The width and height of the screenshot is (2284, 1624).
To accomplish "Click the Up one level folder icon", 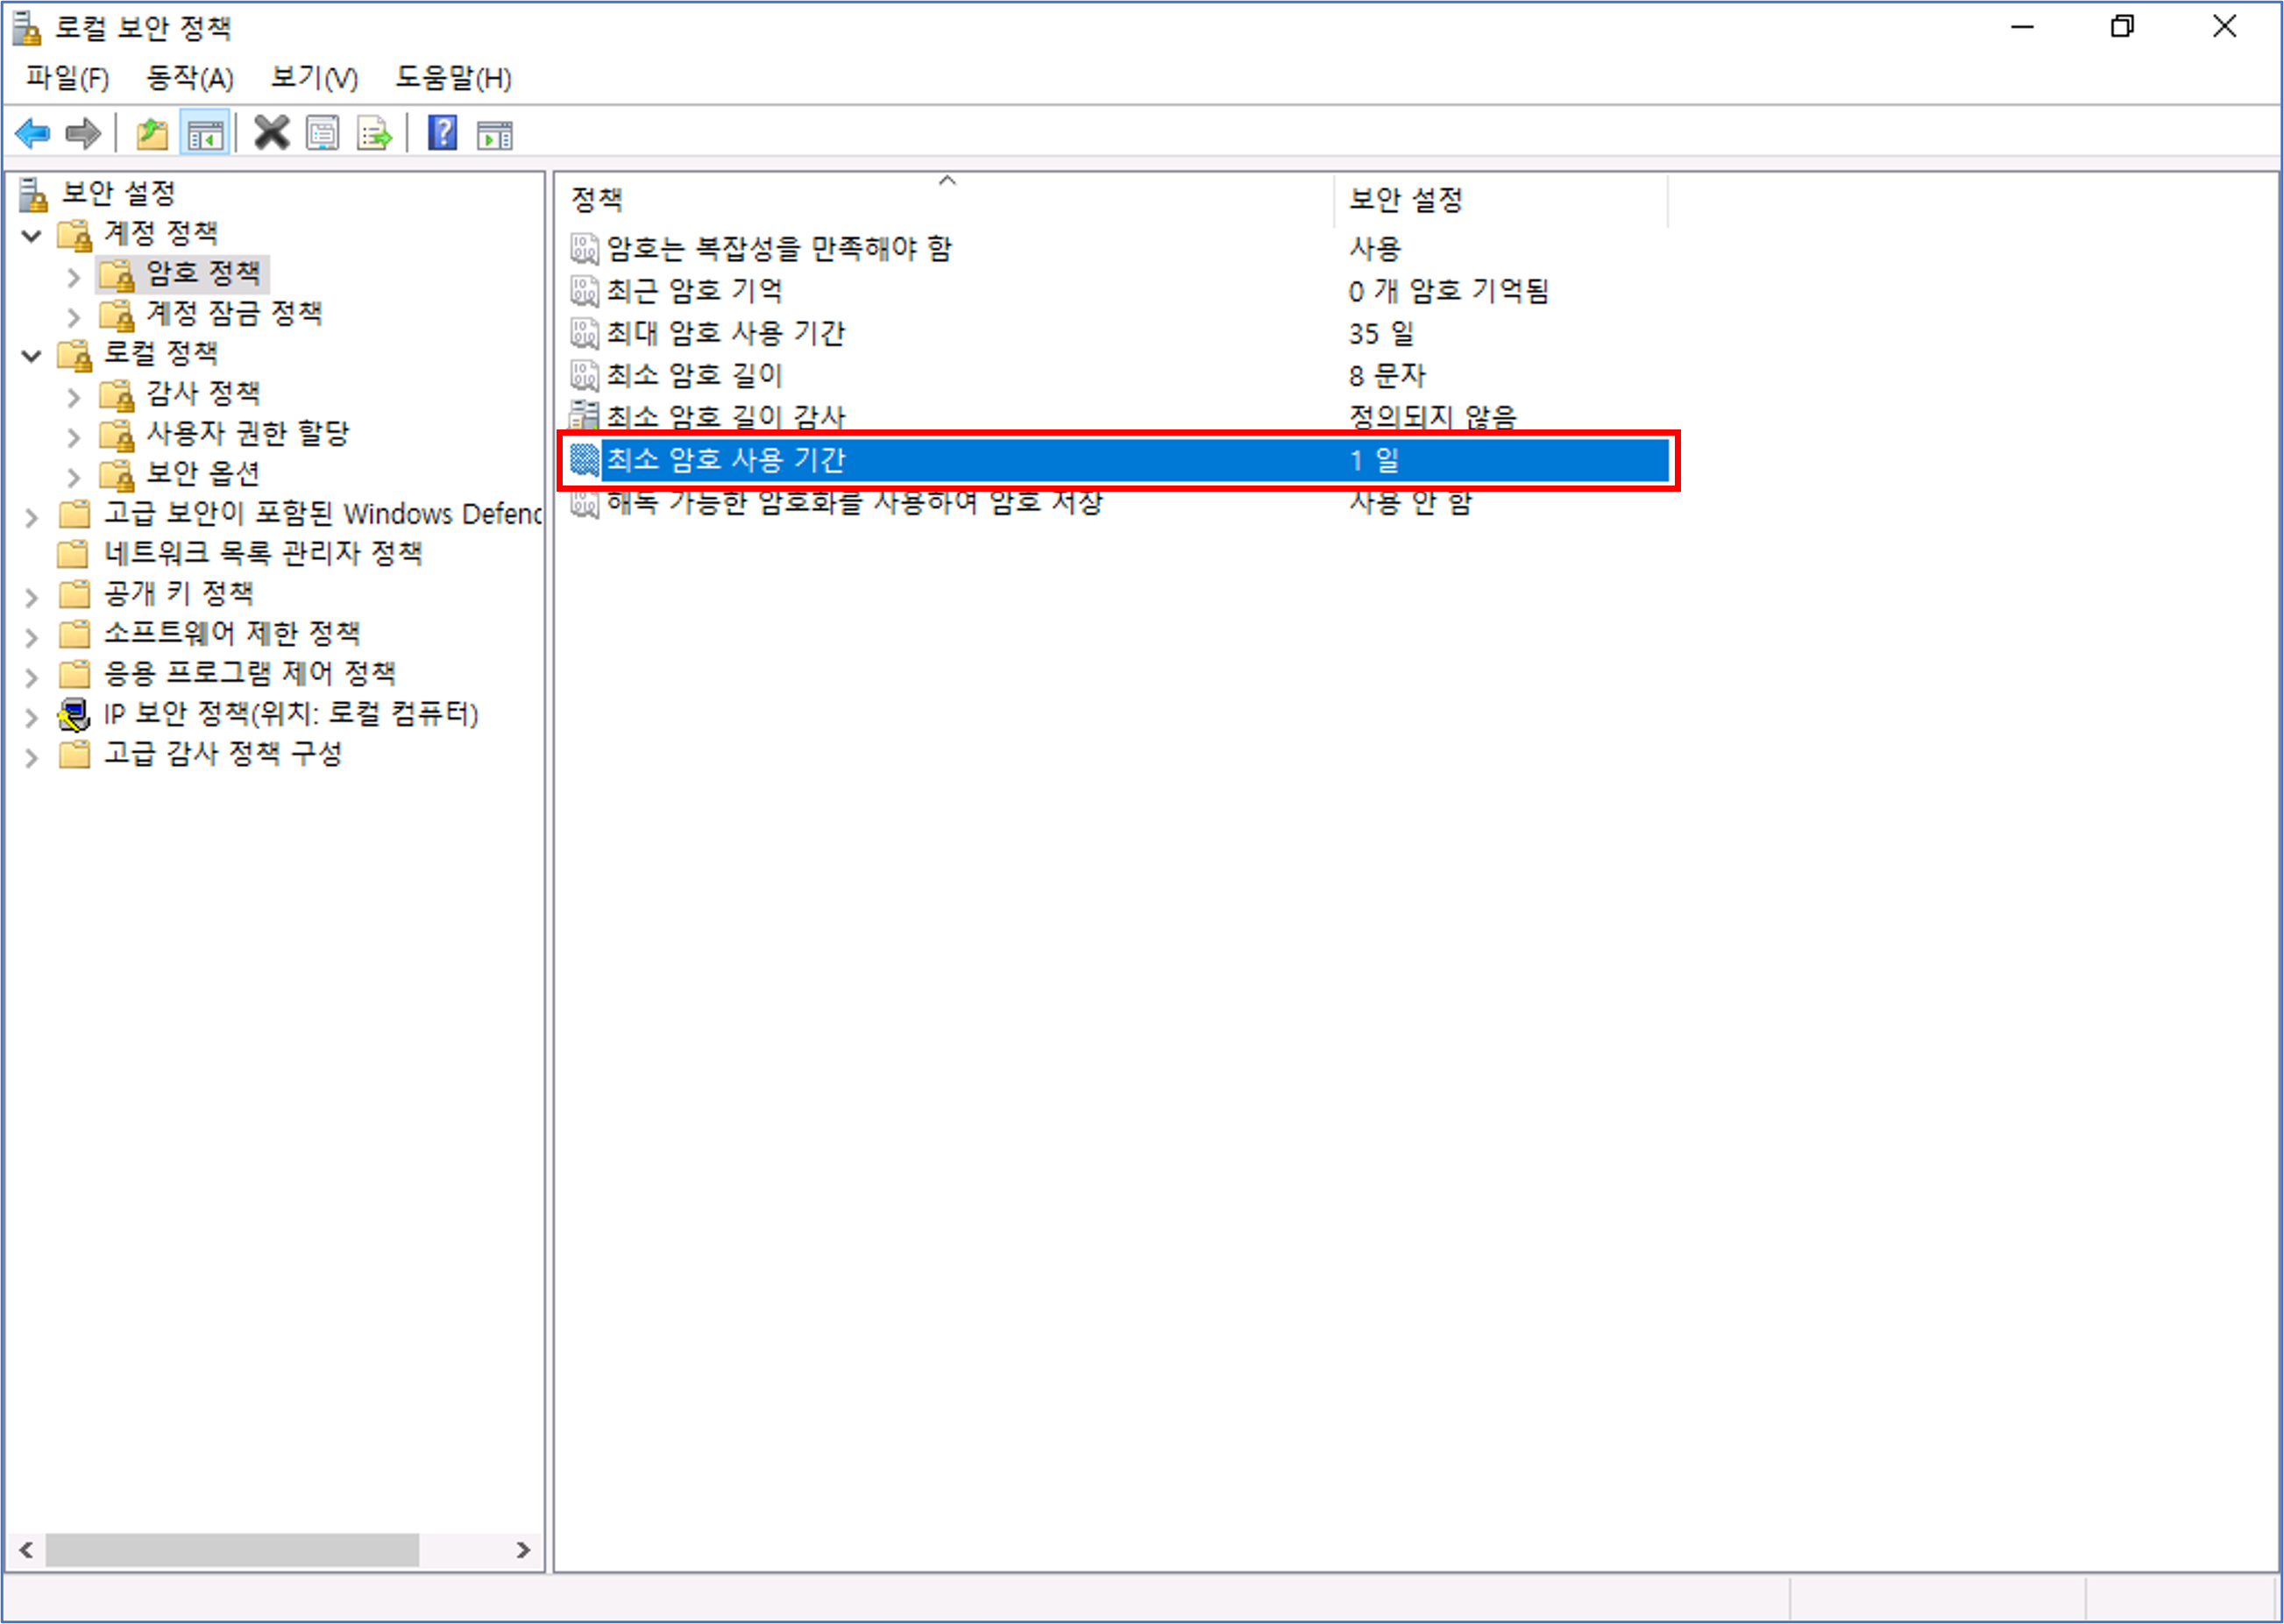I will pos(151,133).
